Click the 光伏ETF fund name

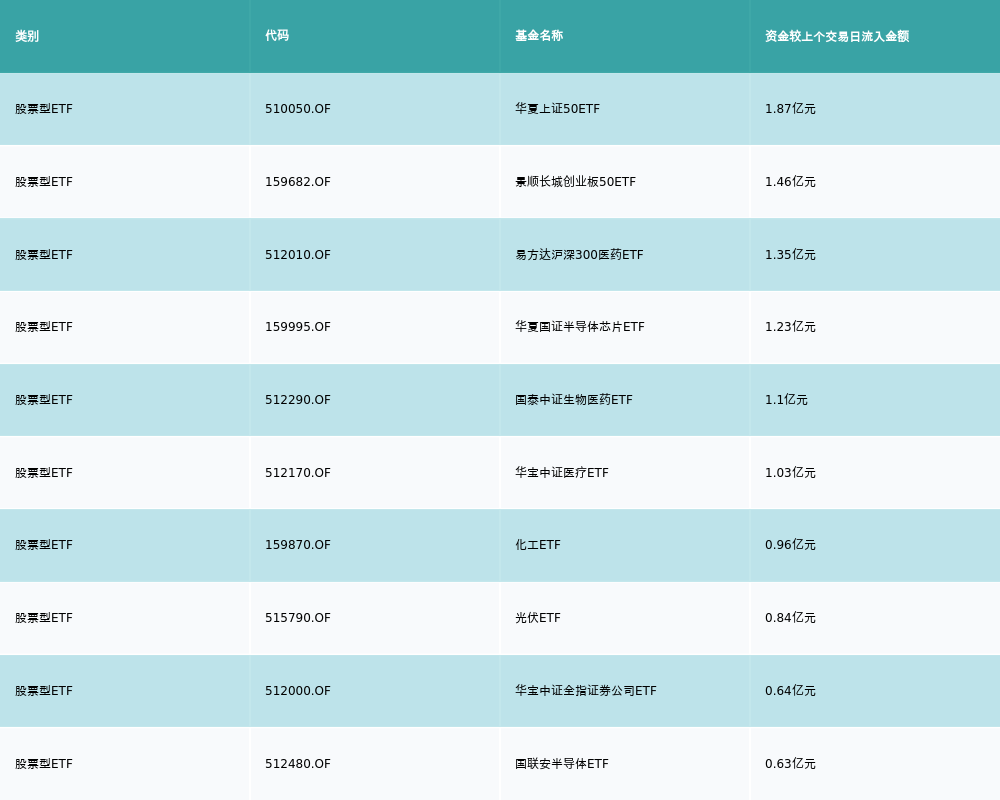pyautogui.click(x=538, y=618)
